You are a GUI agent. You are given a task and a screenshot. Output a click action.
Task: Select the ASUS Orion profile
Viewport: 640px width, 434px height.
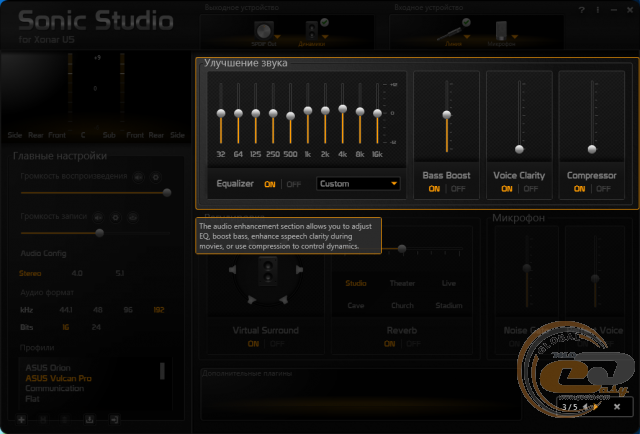coord(48,368)
